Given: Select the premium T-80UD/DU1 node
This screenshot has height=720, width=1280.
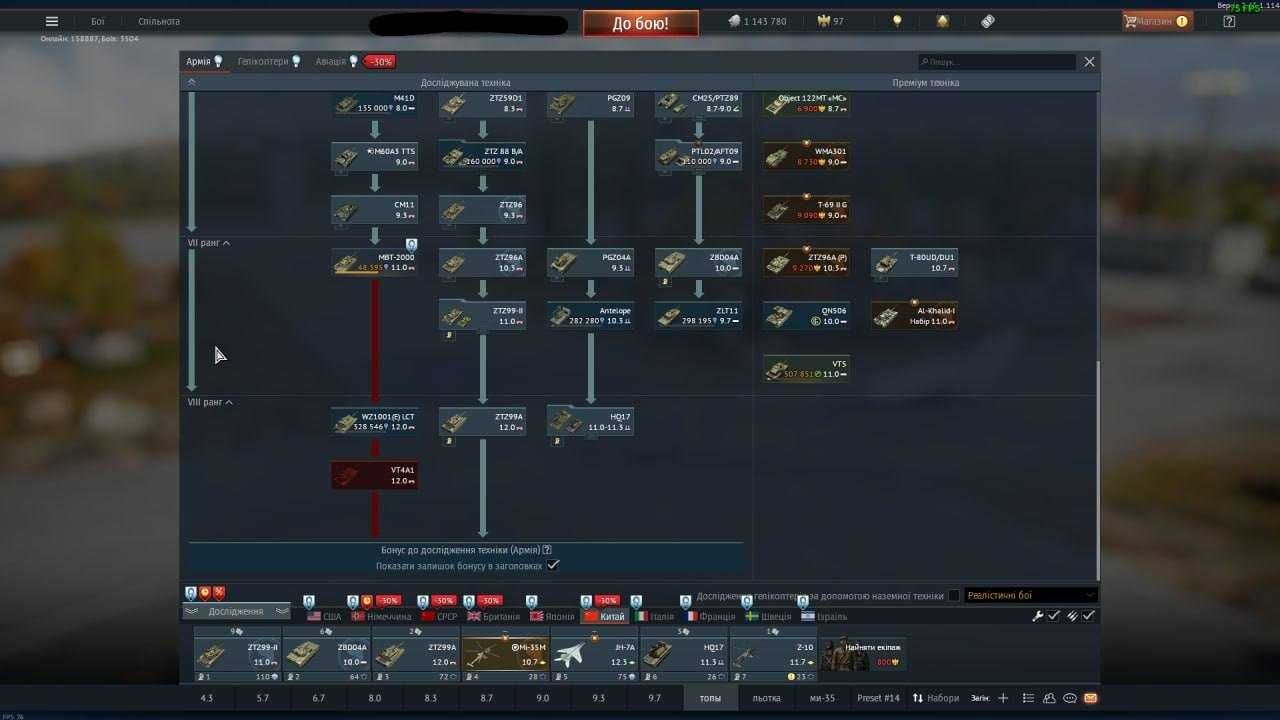Looking at the screenshot, I should [x=915, y=263].
